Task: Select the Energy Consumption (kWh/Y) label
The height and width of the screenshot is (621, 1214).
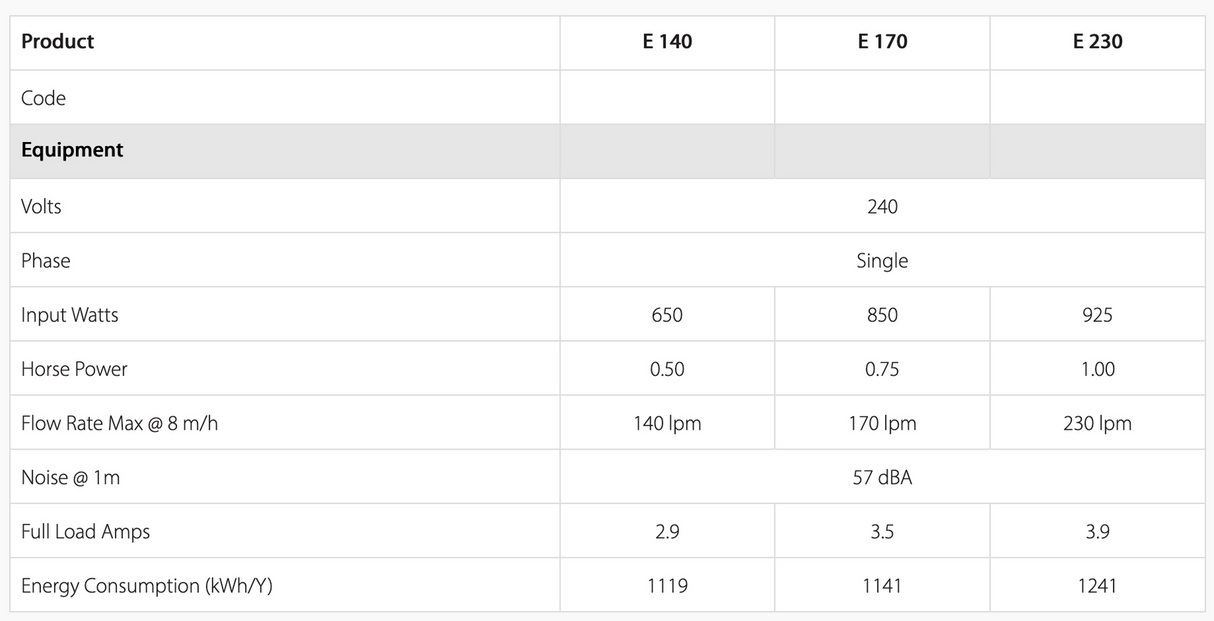Action: pyautogui.click(x=146, y=586)
